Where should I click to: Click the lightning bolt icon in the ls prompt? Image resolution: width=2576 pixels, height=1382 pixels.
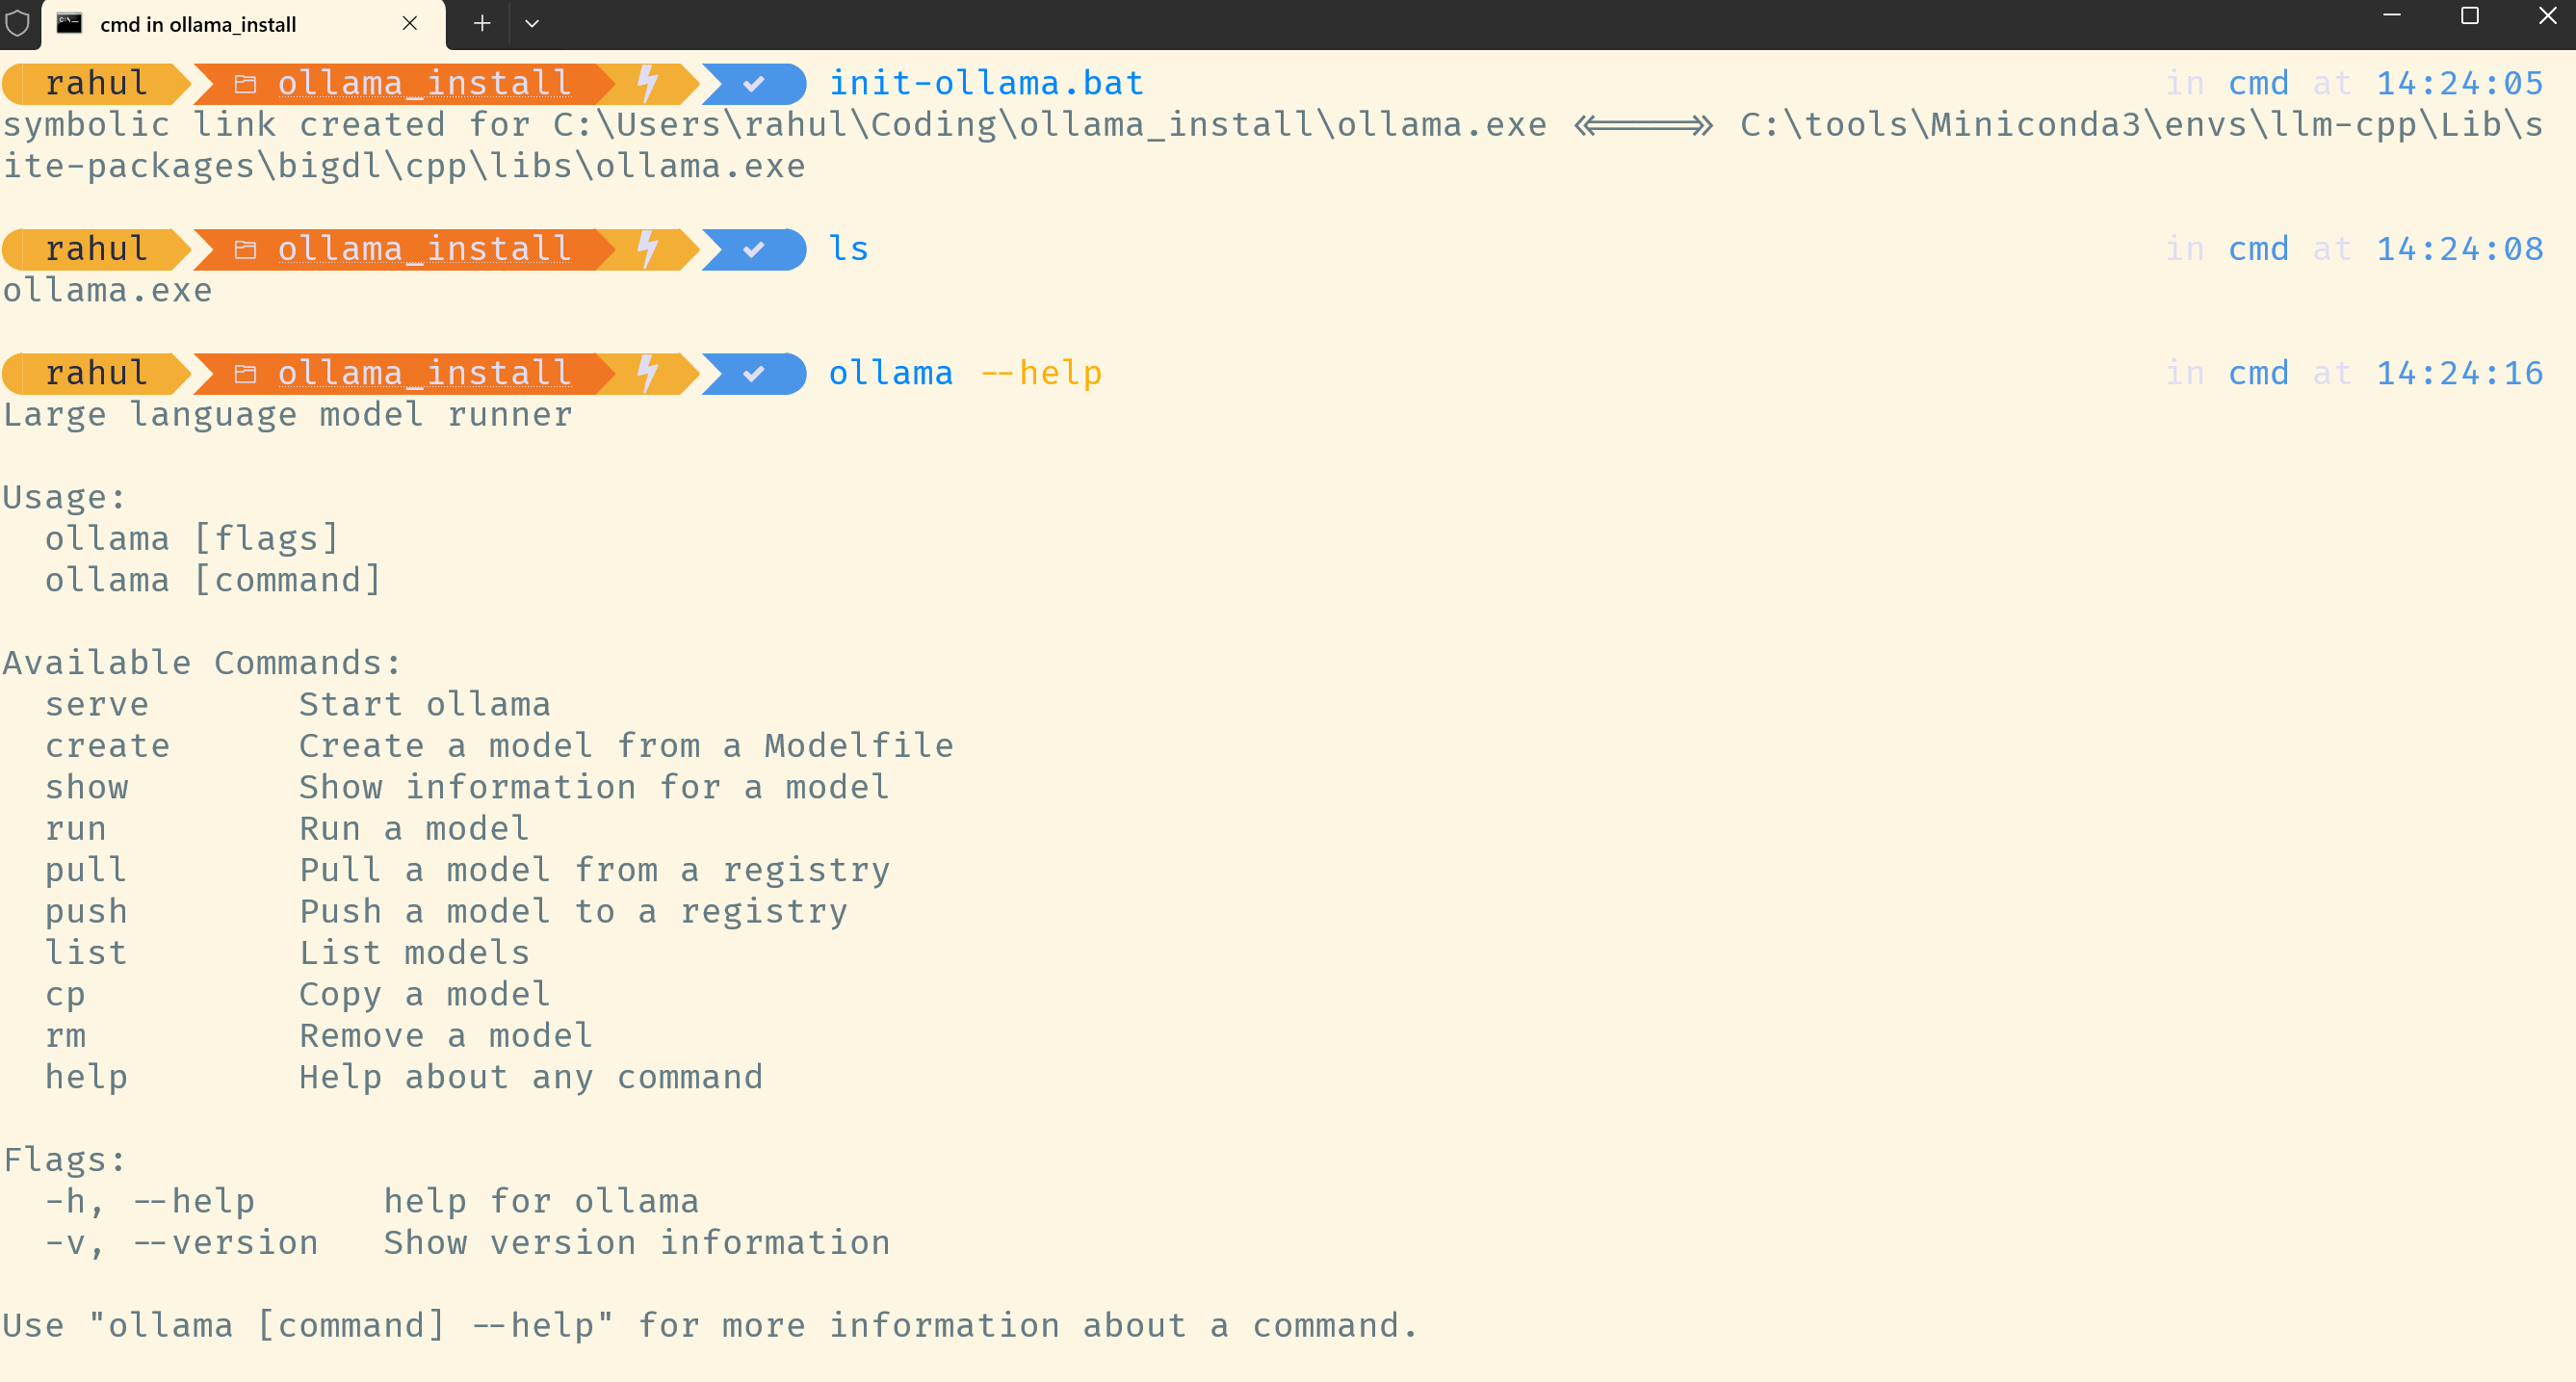coord(649,248)
